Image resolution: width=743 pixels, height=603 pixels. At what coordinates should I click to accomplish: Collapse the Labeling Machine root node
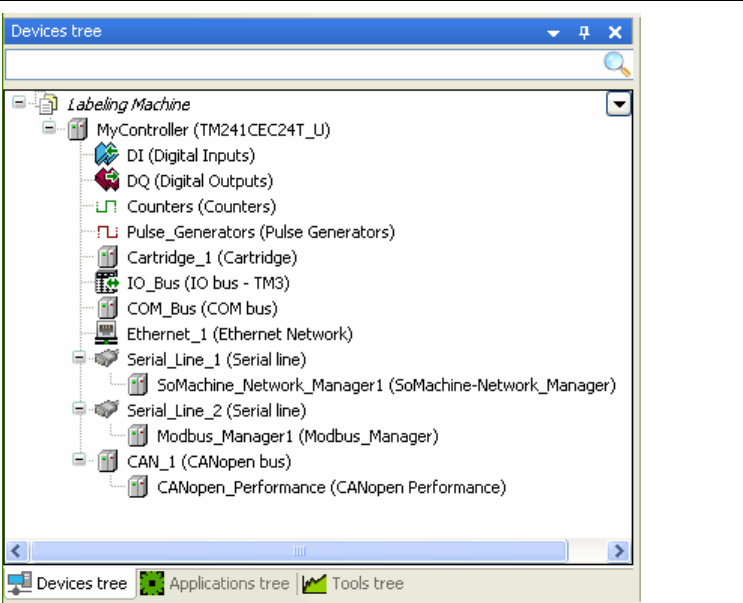tap(19, 102)
